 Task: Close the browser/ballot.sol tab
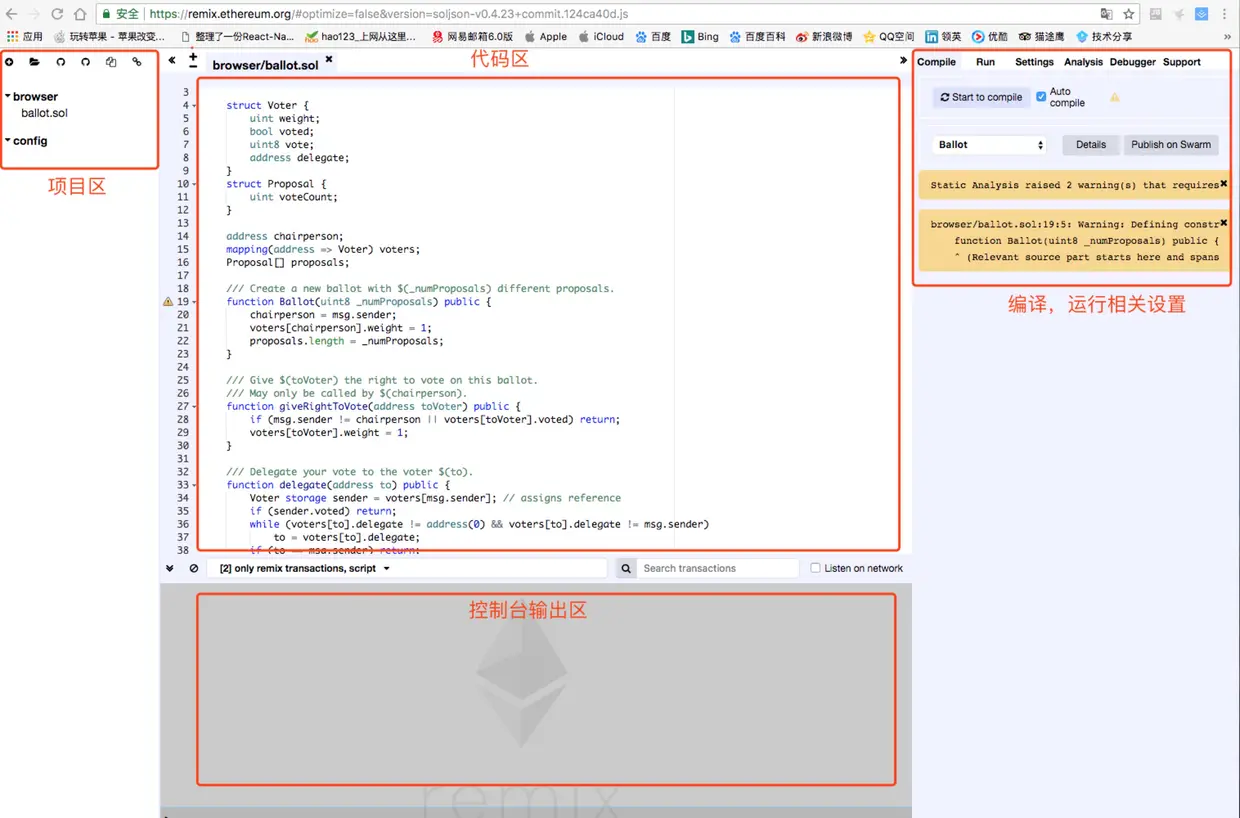(329, 60)
